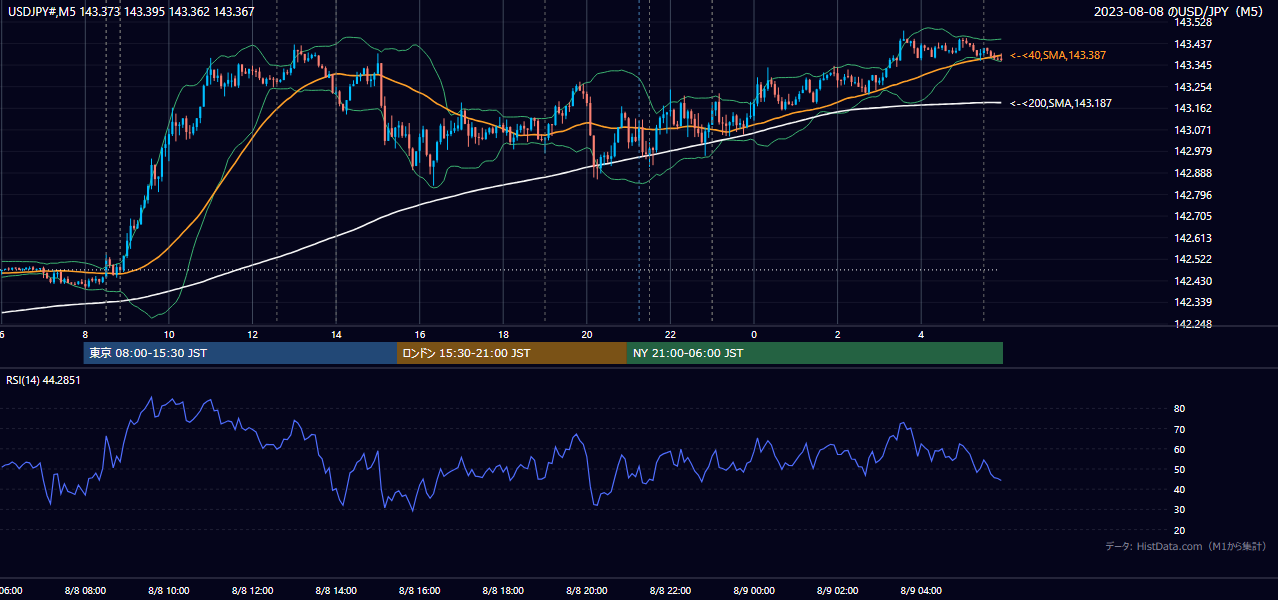
Task: Open the HistData.com data source credit
Action: tap(1186, 546)
